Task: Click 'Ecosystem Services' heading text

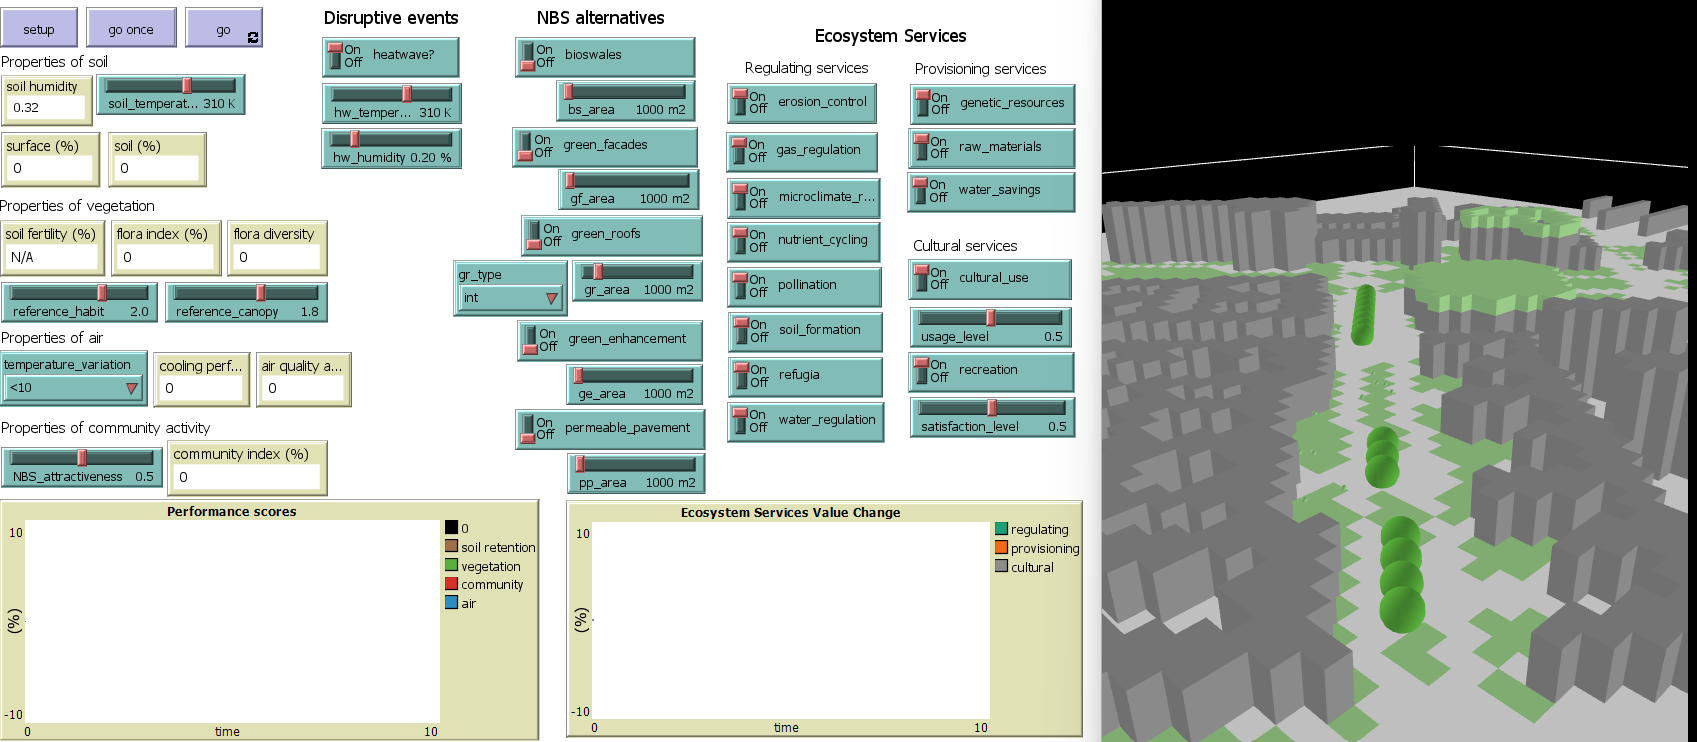Action: click(x=890, y=36)
